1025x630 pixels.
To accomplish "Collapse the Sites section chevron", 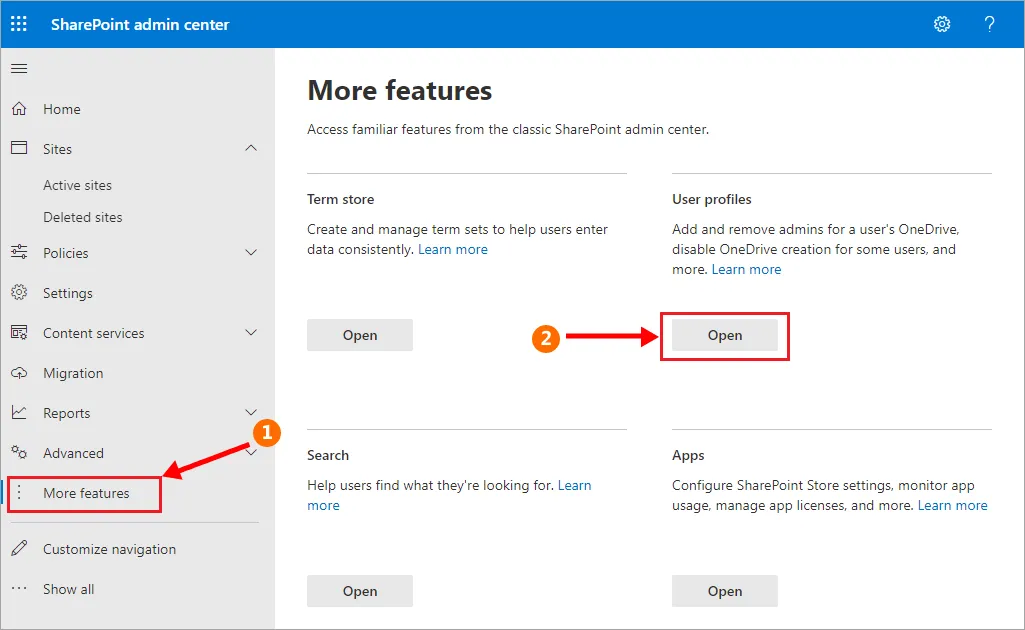I will click(251, 148).
